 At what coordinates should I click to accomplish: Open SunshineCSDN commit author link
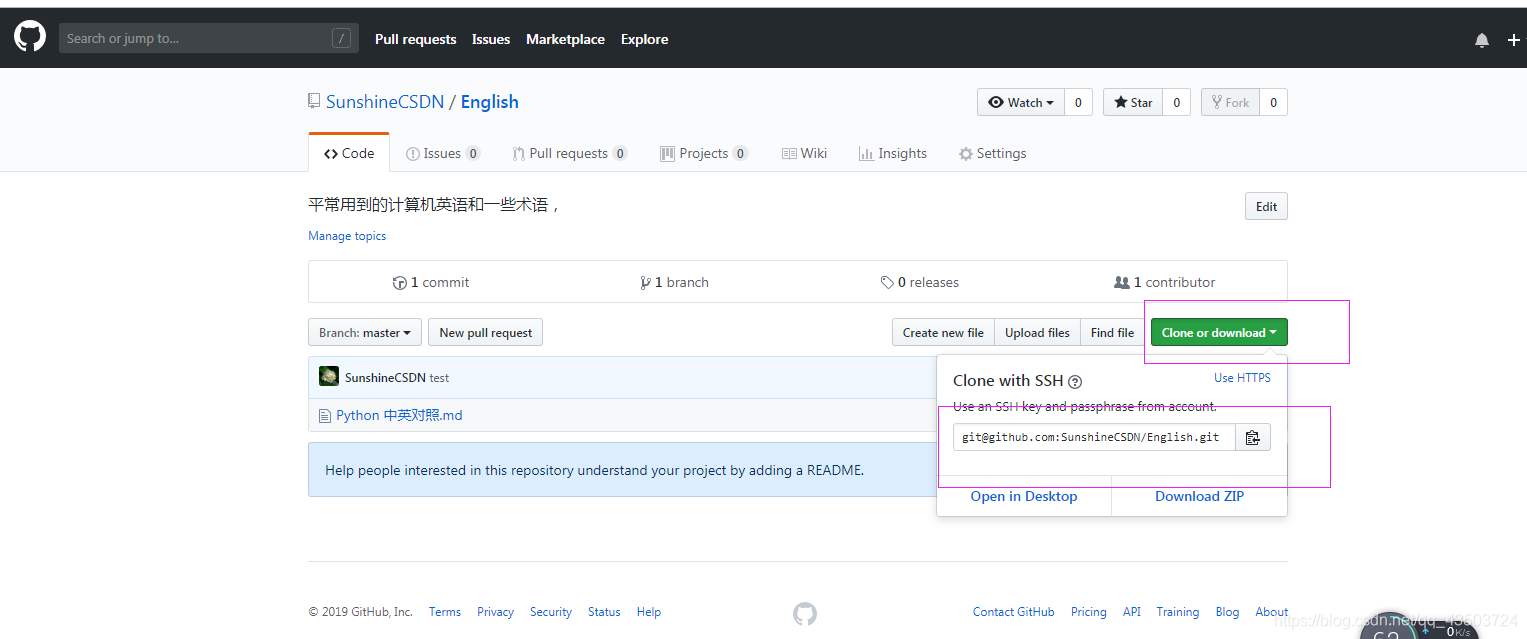tap(385, 378)
